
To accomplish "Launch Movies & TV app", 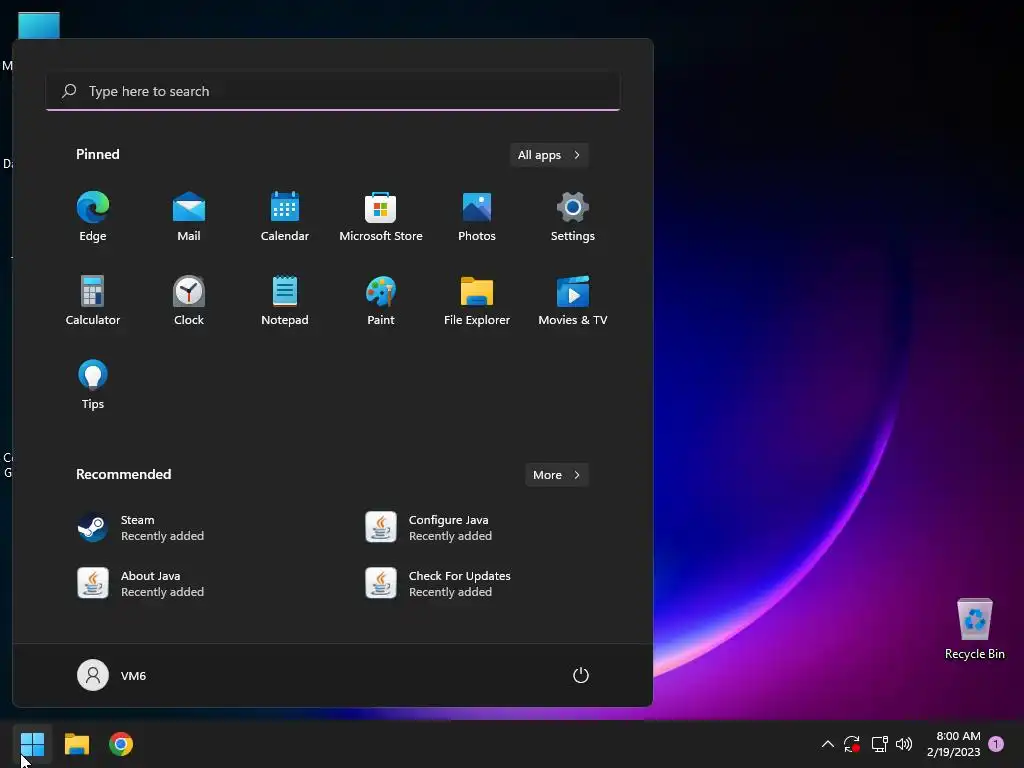I will pos(573,300).
